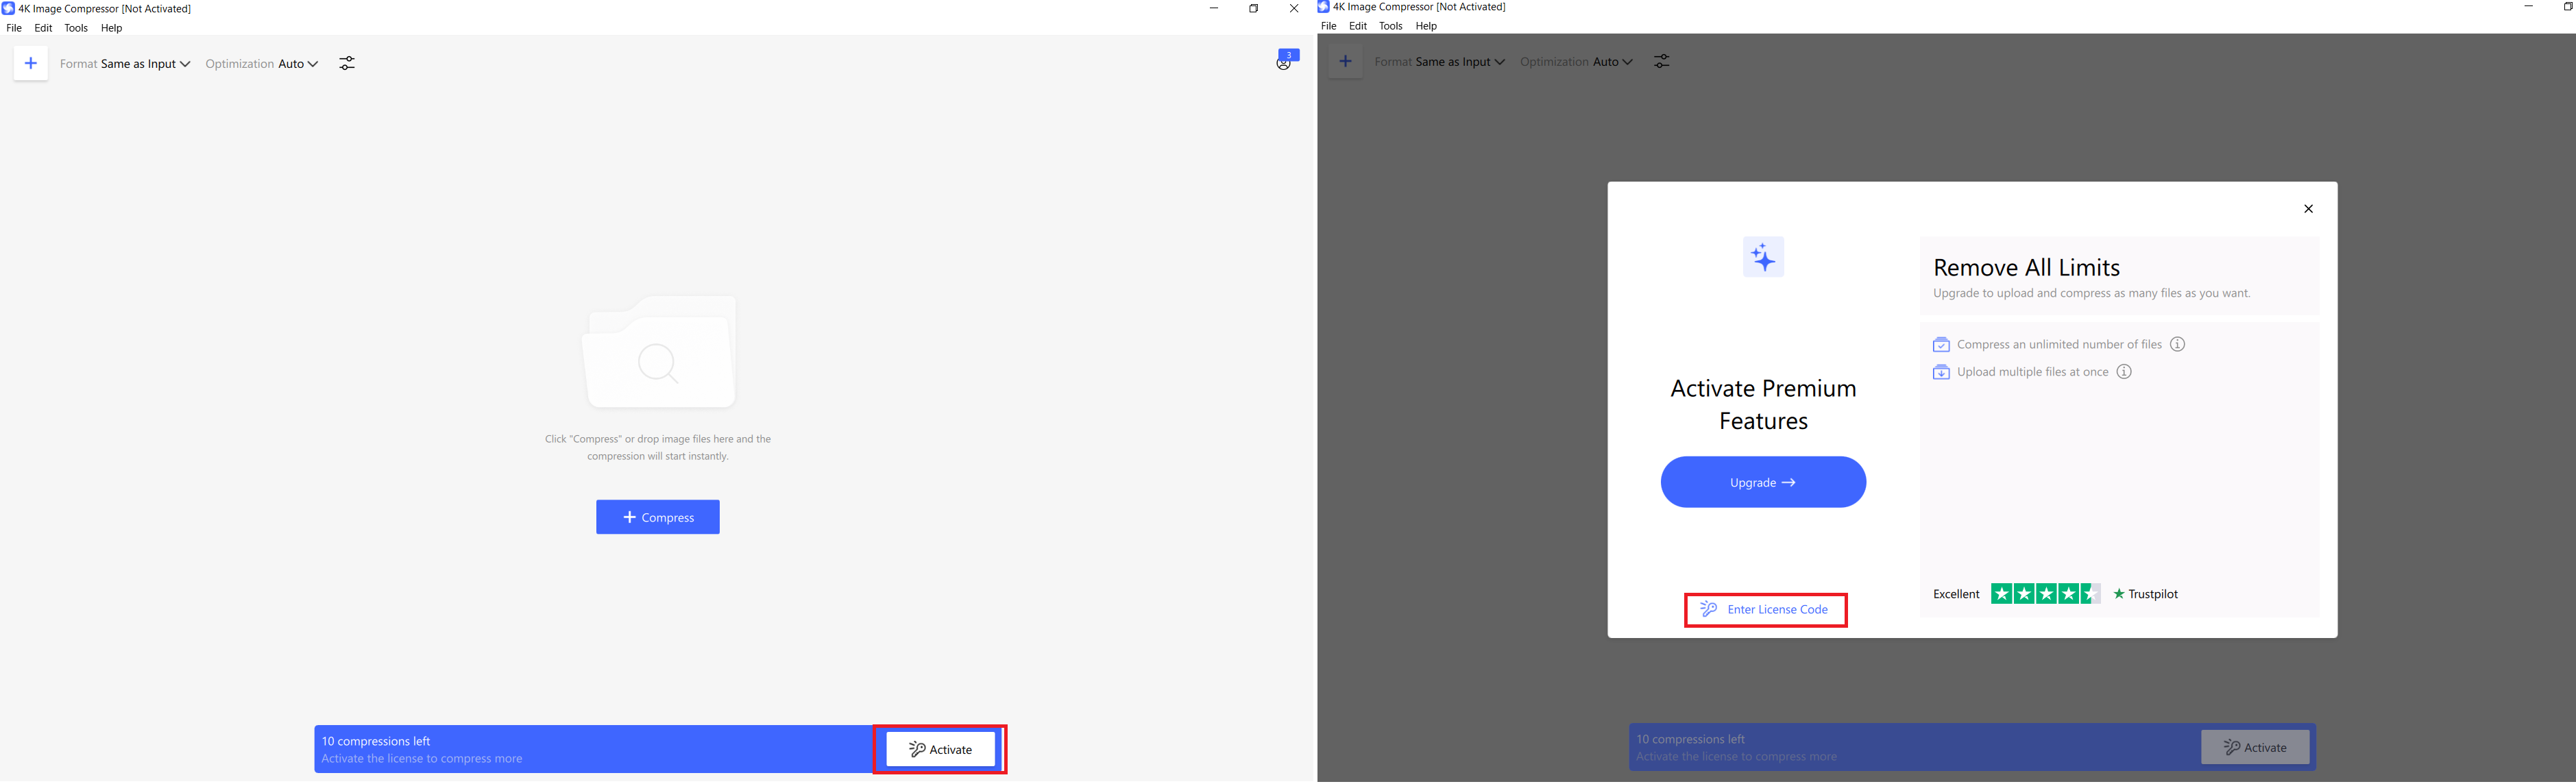Open Format Same as Input dropdown in left window

[125, 64]
